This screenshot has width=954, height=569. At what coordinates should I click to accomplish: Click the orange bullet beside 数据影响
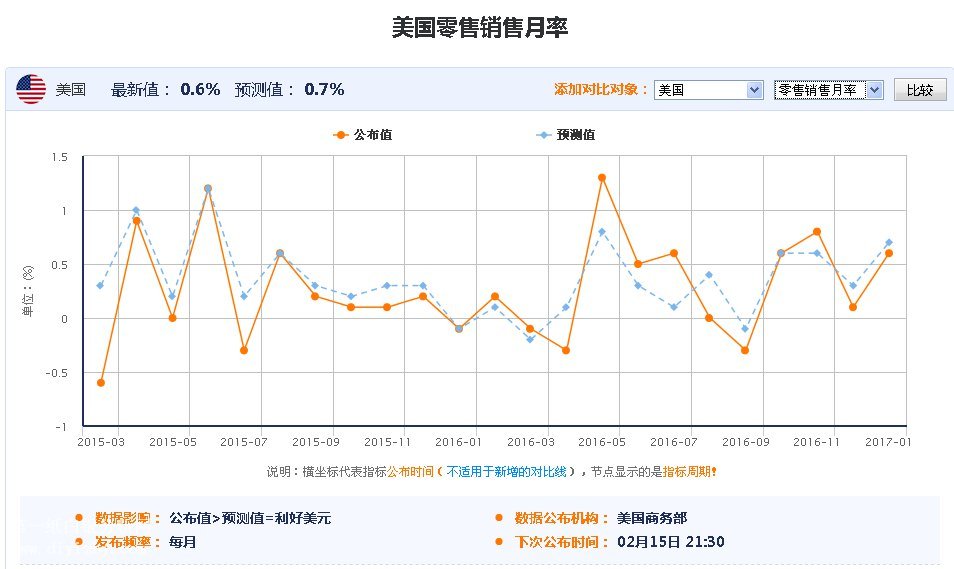click(x=79, y=518)
